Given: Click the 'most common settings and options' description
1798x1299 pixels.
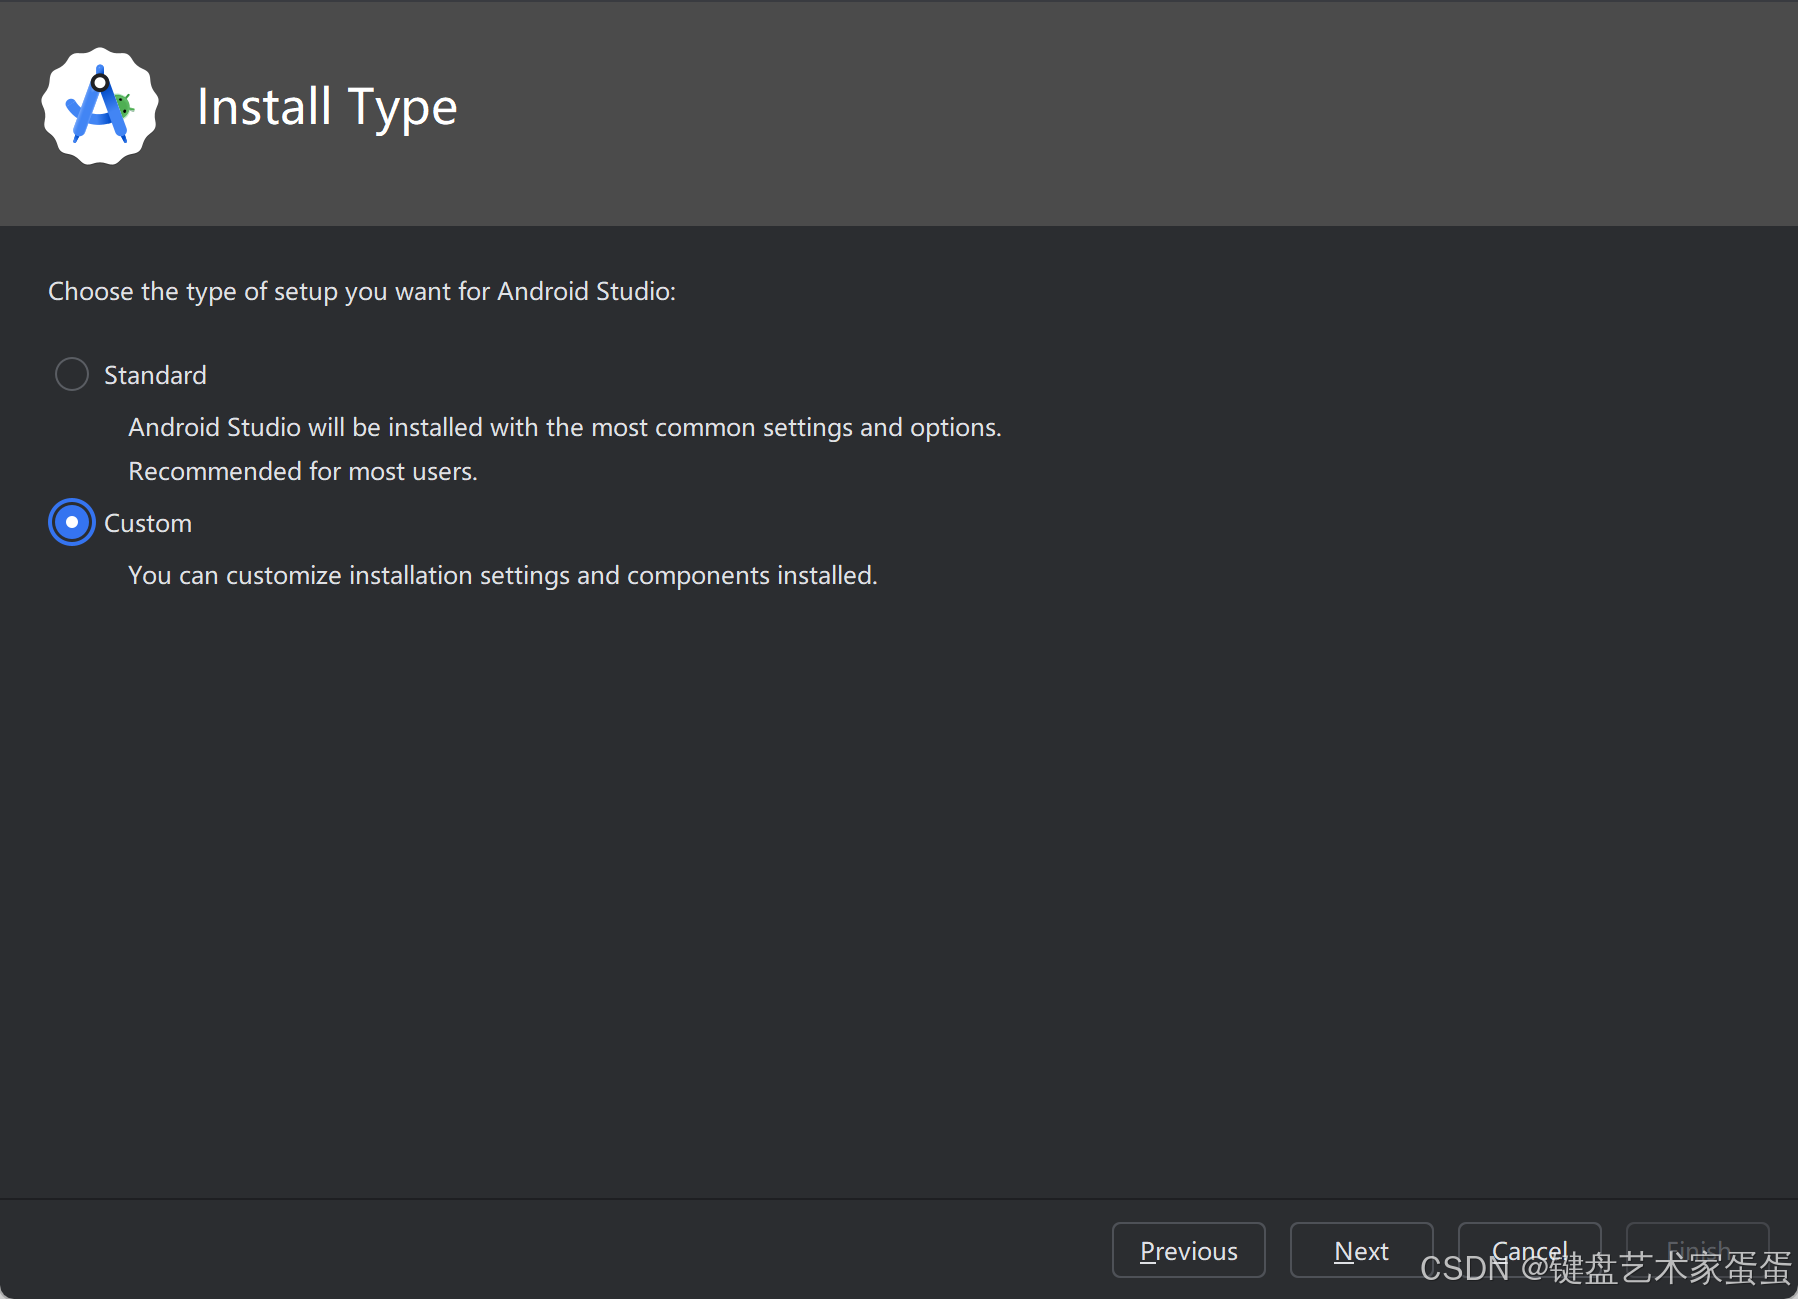Looking at the screenshot, I should (565, 427).
